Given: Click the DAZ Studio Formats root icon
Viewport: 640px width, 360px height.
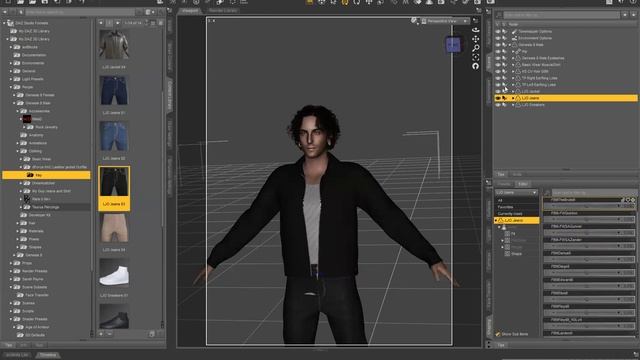Looking at the screenshot, I should tap(10, 23).
